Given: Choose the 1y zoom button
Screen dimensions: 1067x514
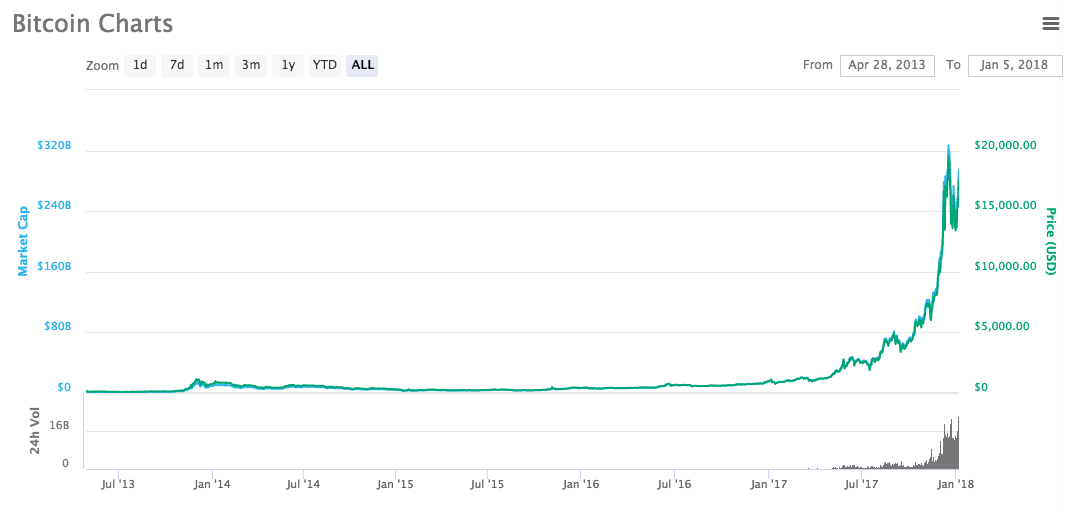Looking at the screenshot, I should click(288, 65).
